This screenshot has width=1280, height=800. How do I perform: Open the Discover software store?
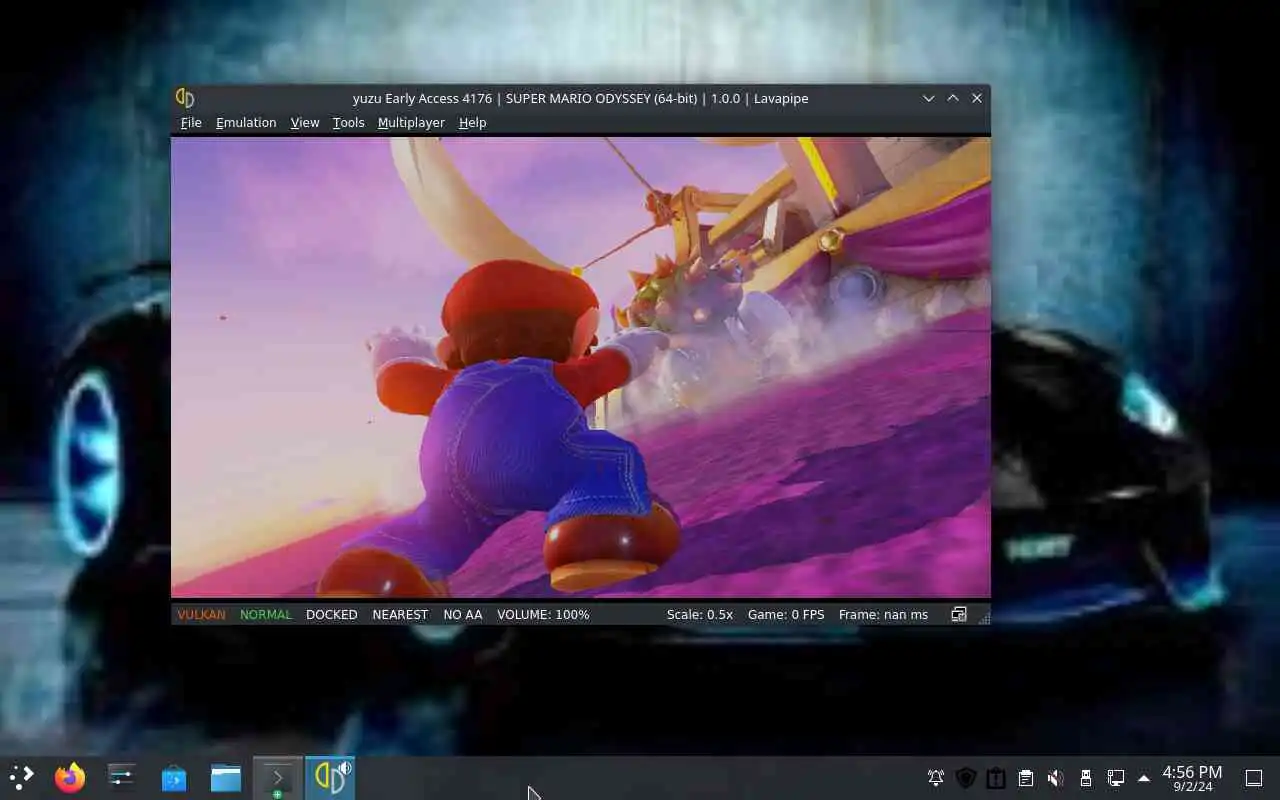coord(174,777)
